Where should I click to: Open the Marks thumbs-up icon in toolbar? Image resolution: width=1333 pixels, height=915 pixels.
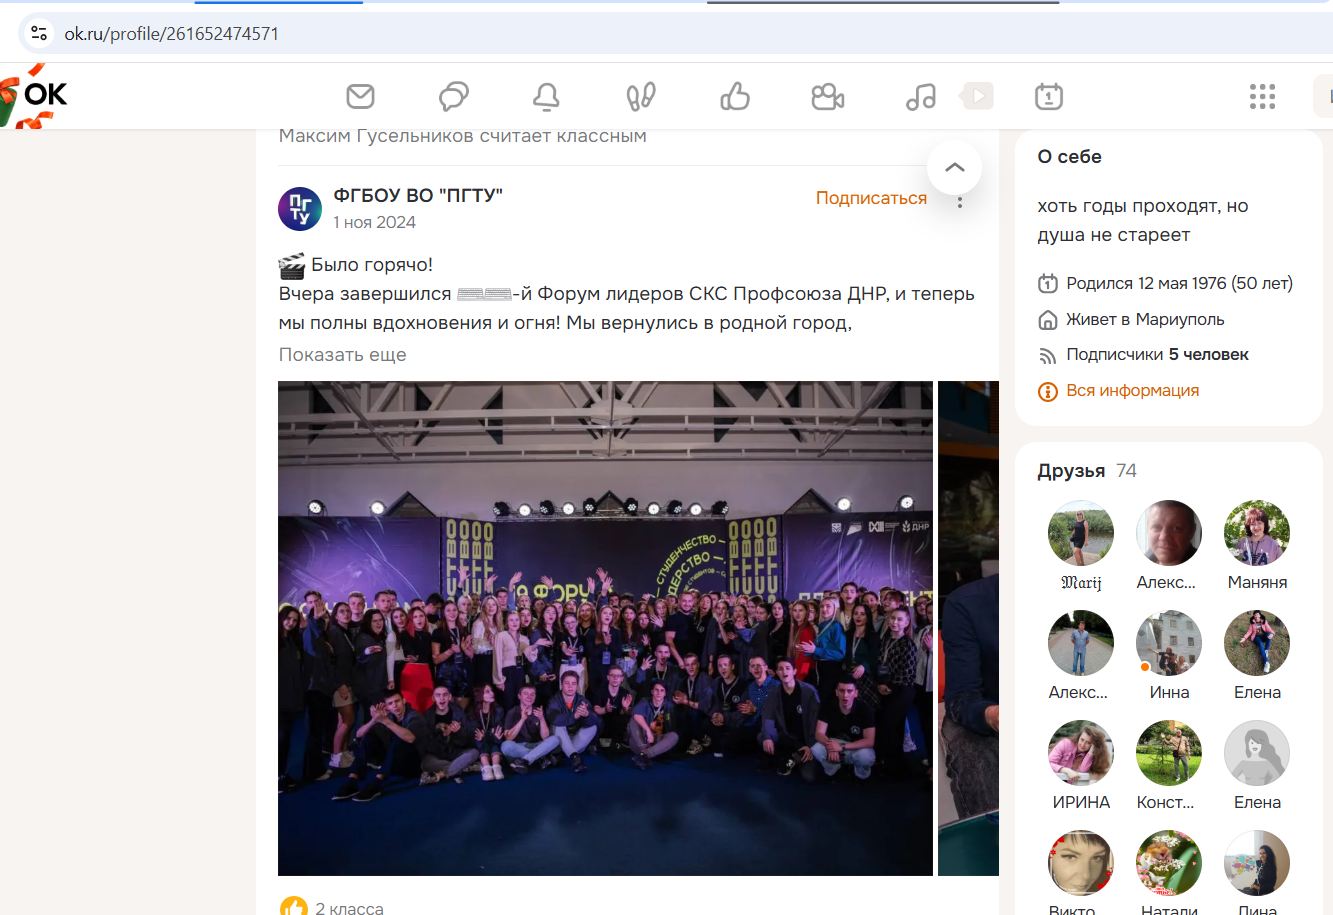735,96
